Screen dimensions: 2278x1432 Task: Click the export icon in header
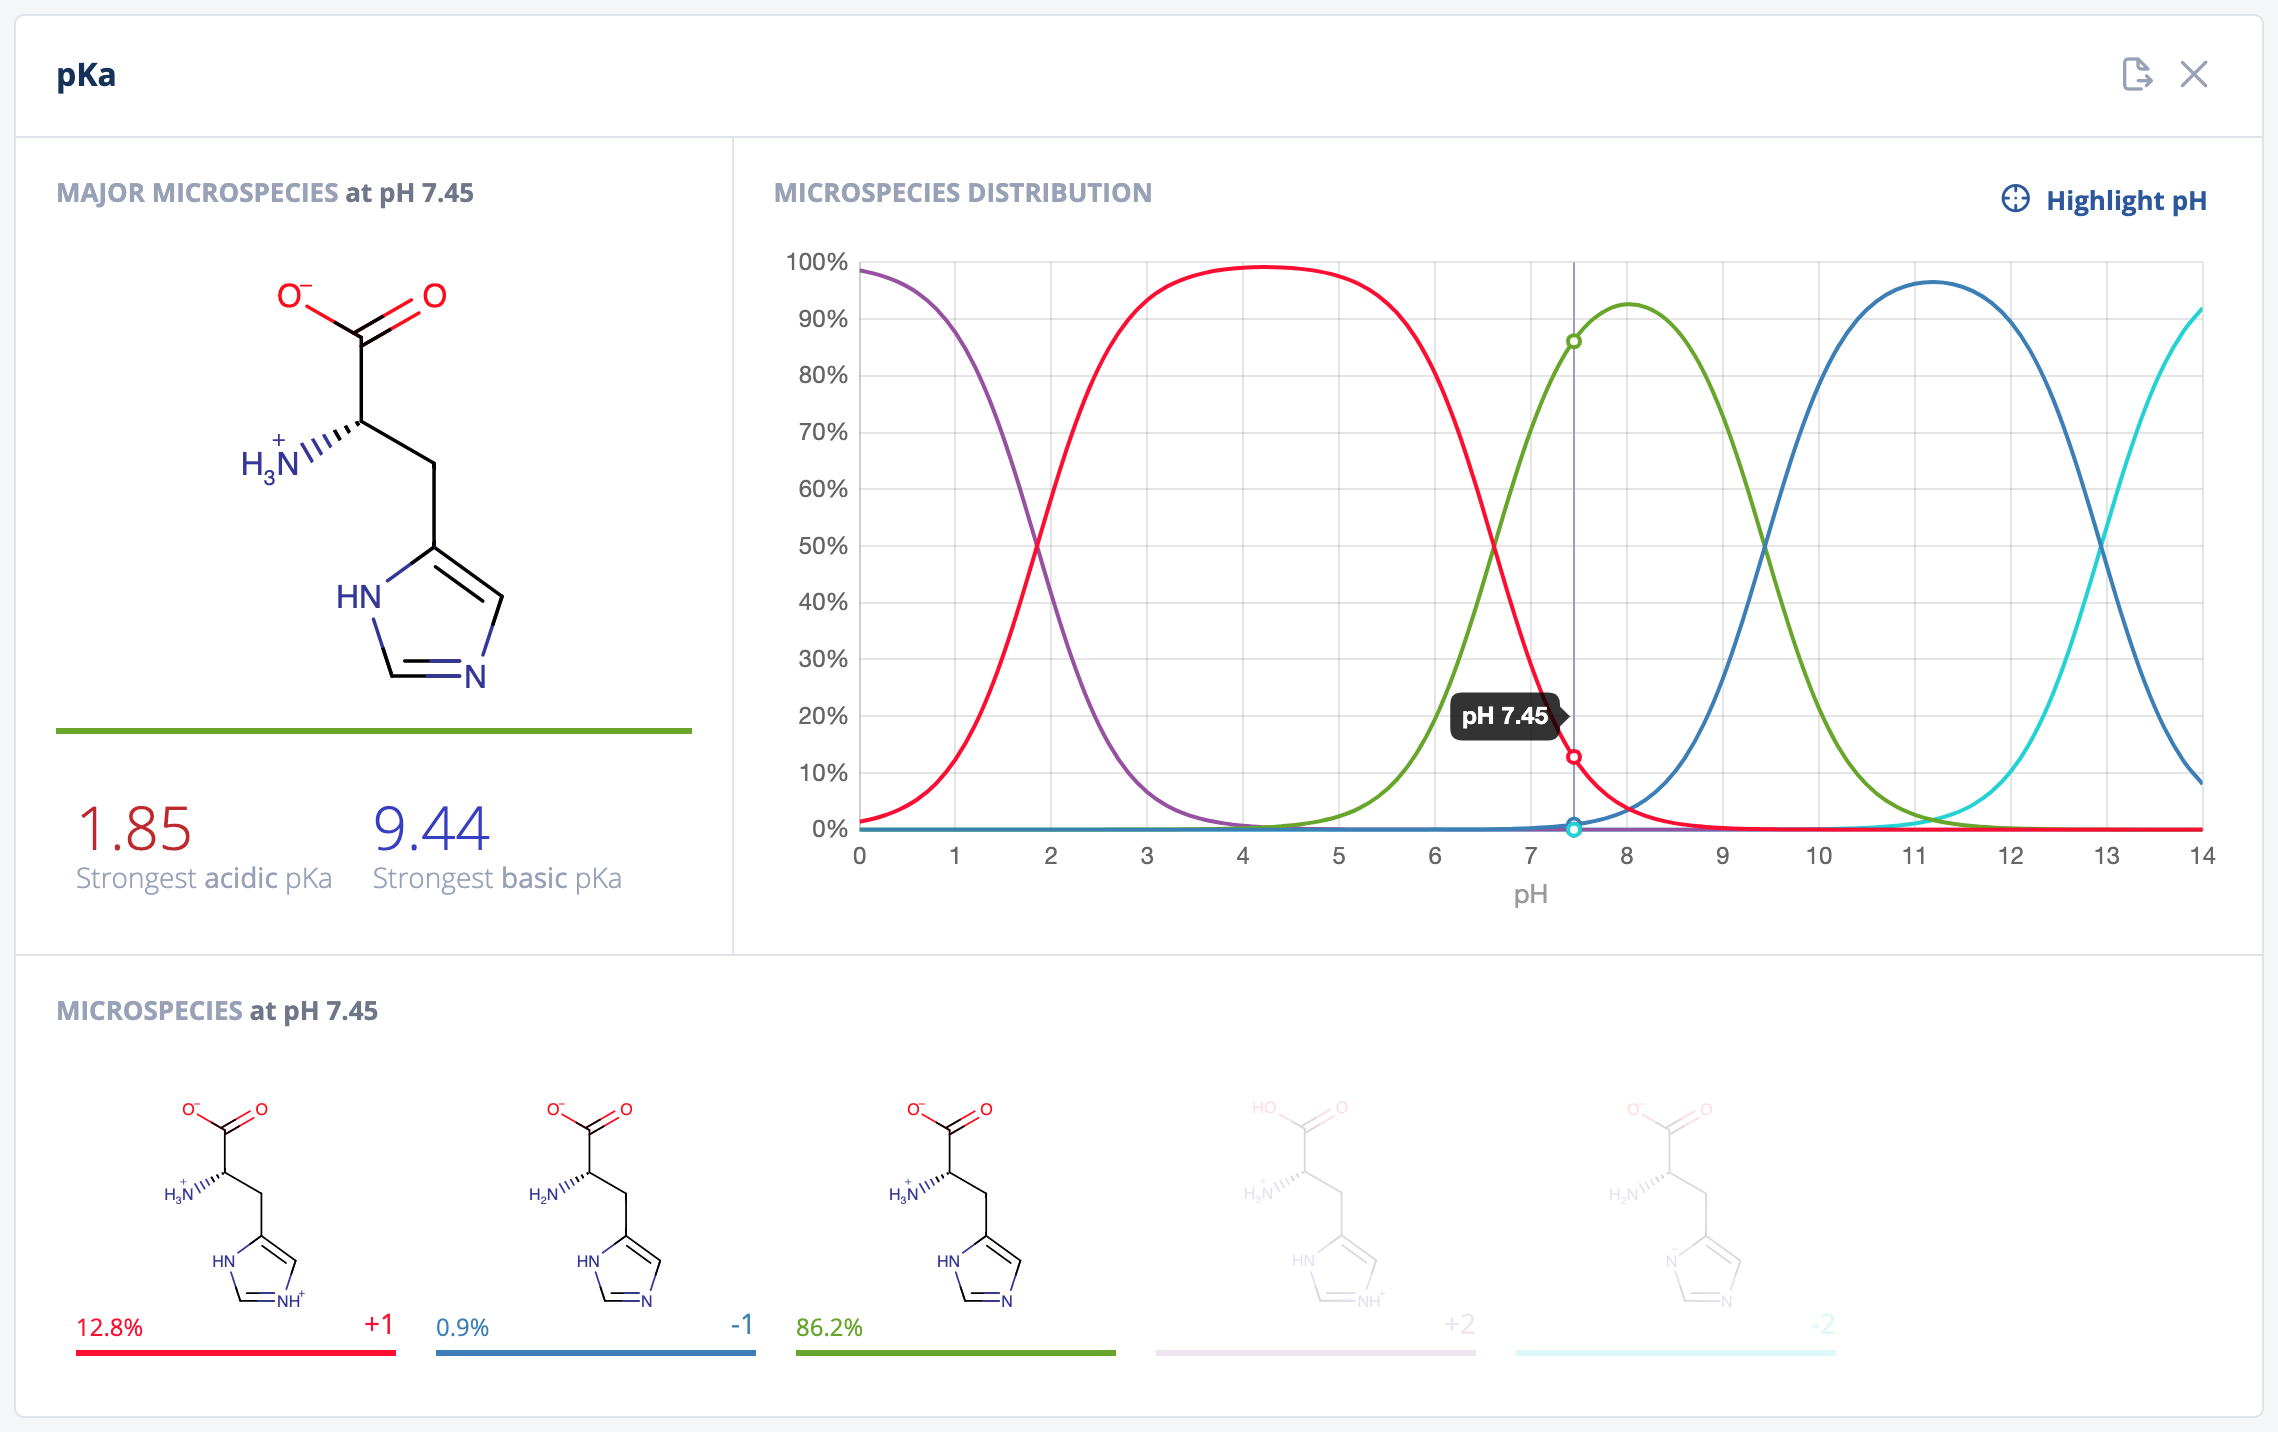pyautogui.click(x=2136, y=74)
